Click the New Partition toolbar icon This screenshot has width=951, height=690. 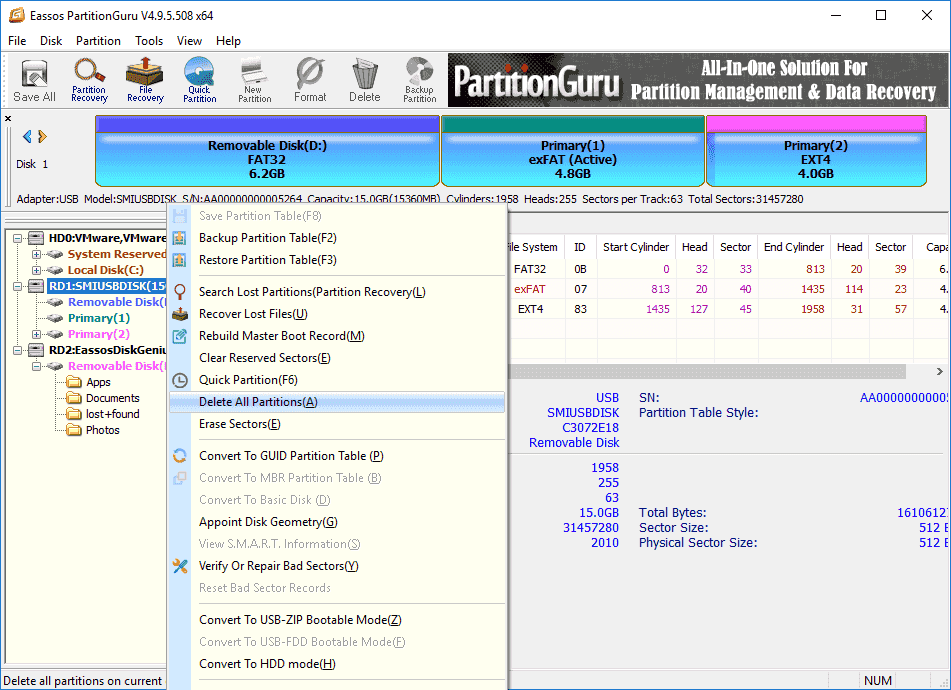tap(255, 80)
